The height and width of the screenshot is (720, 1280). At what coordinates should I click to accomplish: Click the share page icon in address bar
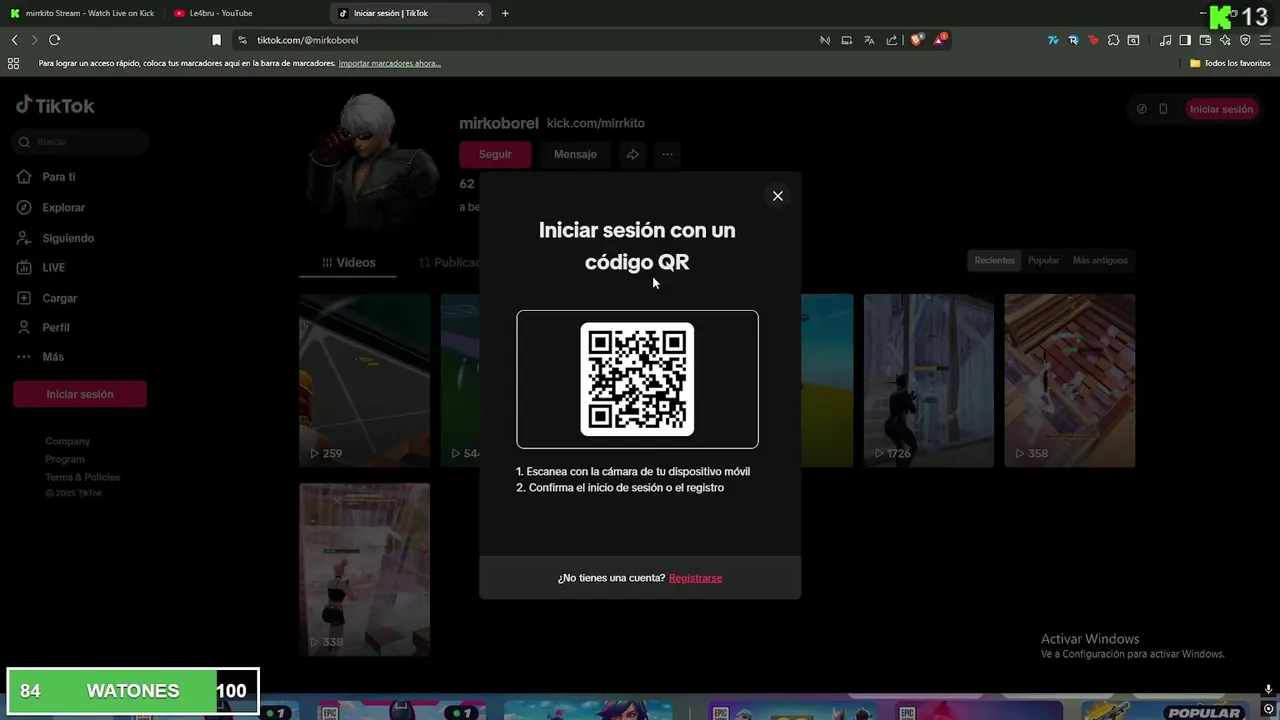(x=892, y=40)
